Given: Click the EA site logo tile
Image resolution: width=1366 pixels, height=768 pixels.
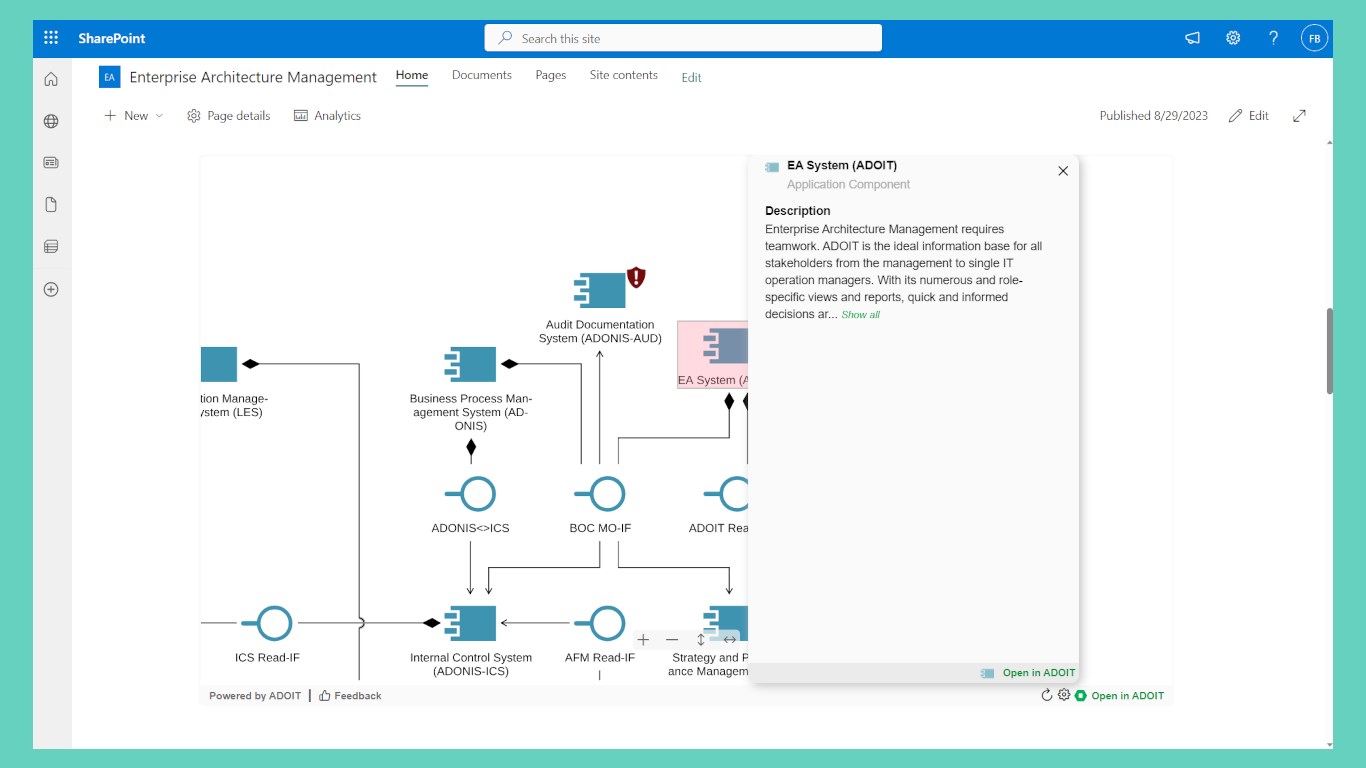Looking at the screenshot, I should 110,77.
